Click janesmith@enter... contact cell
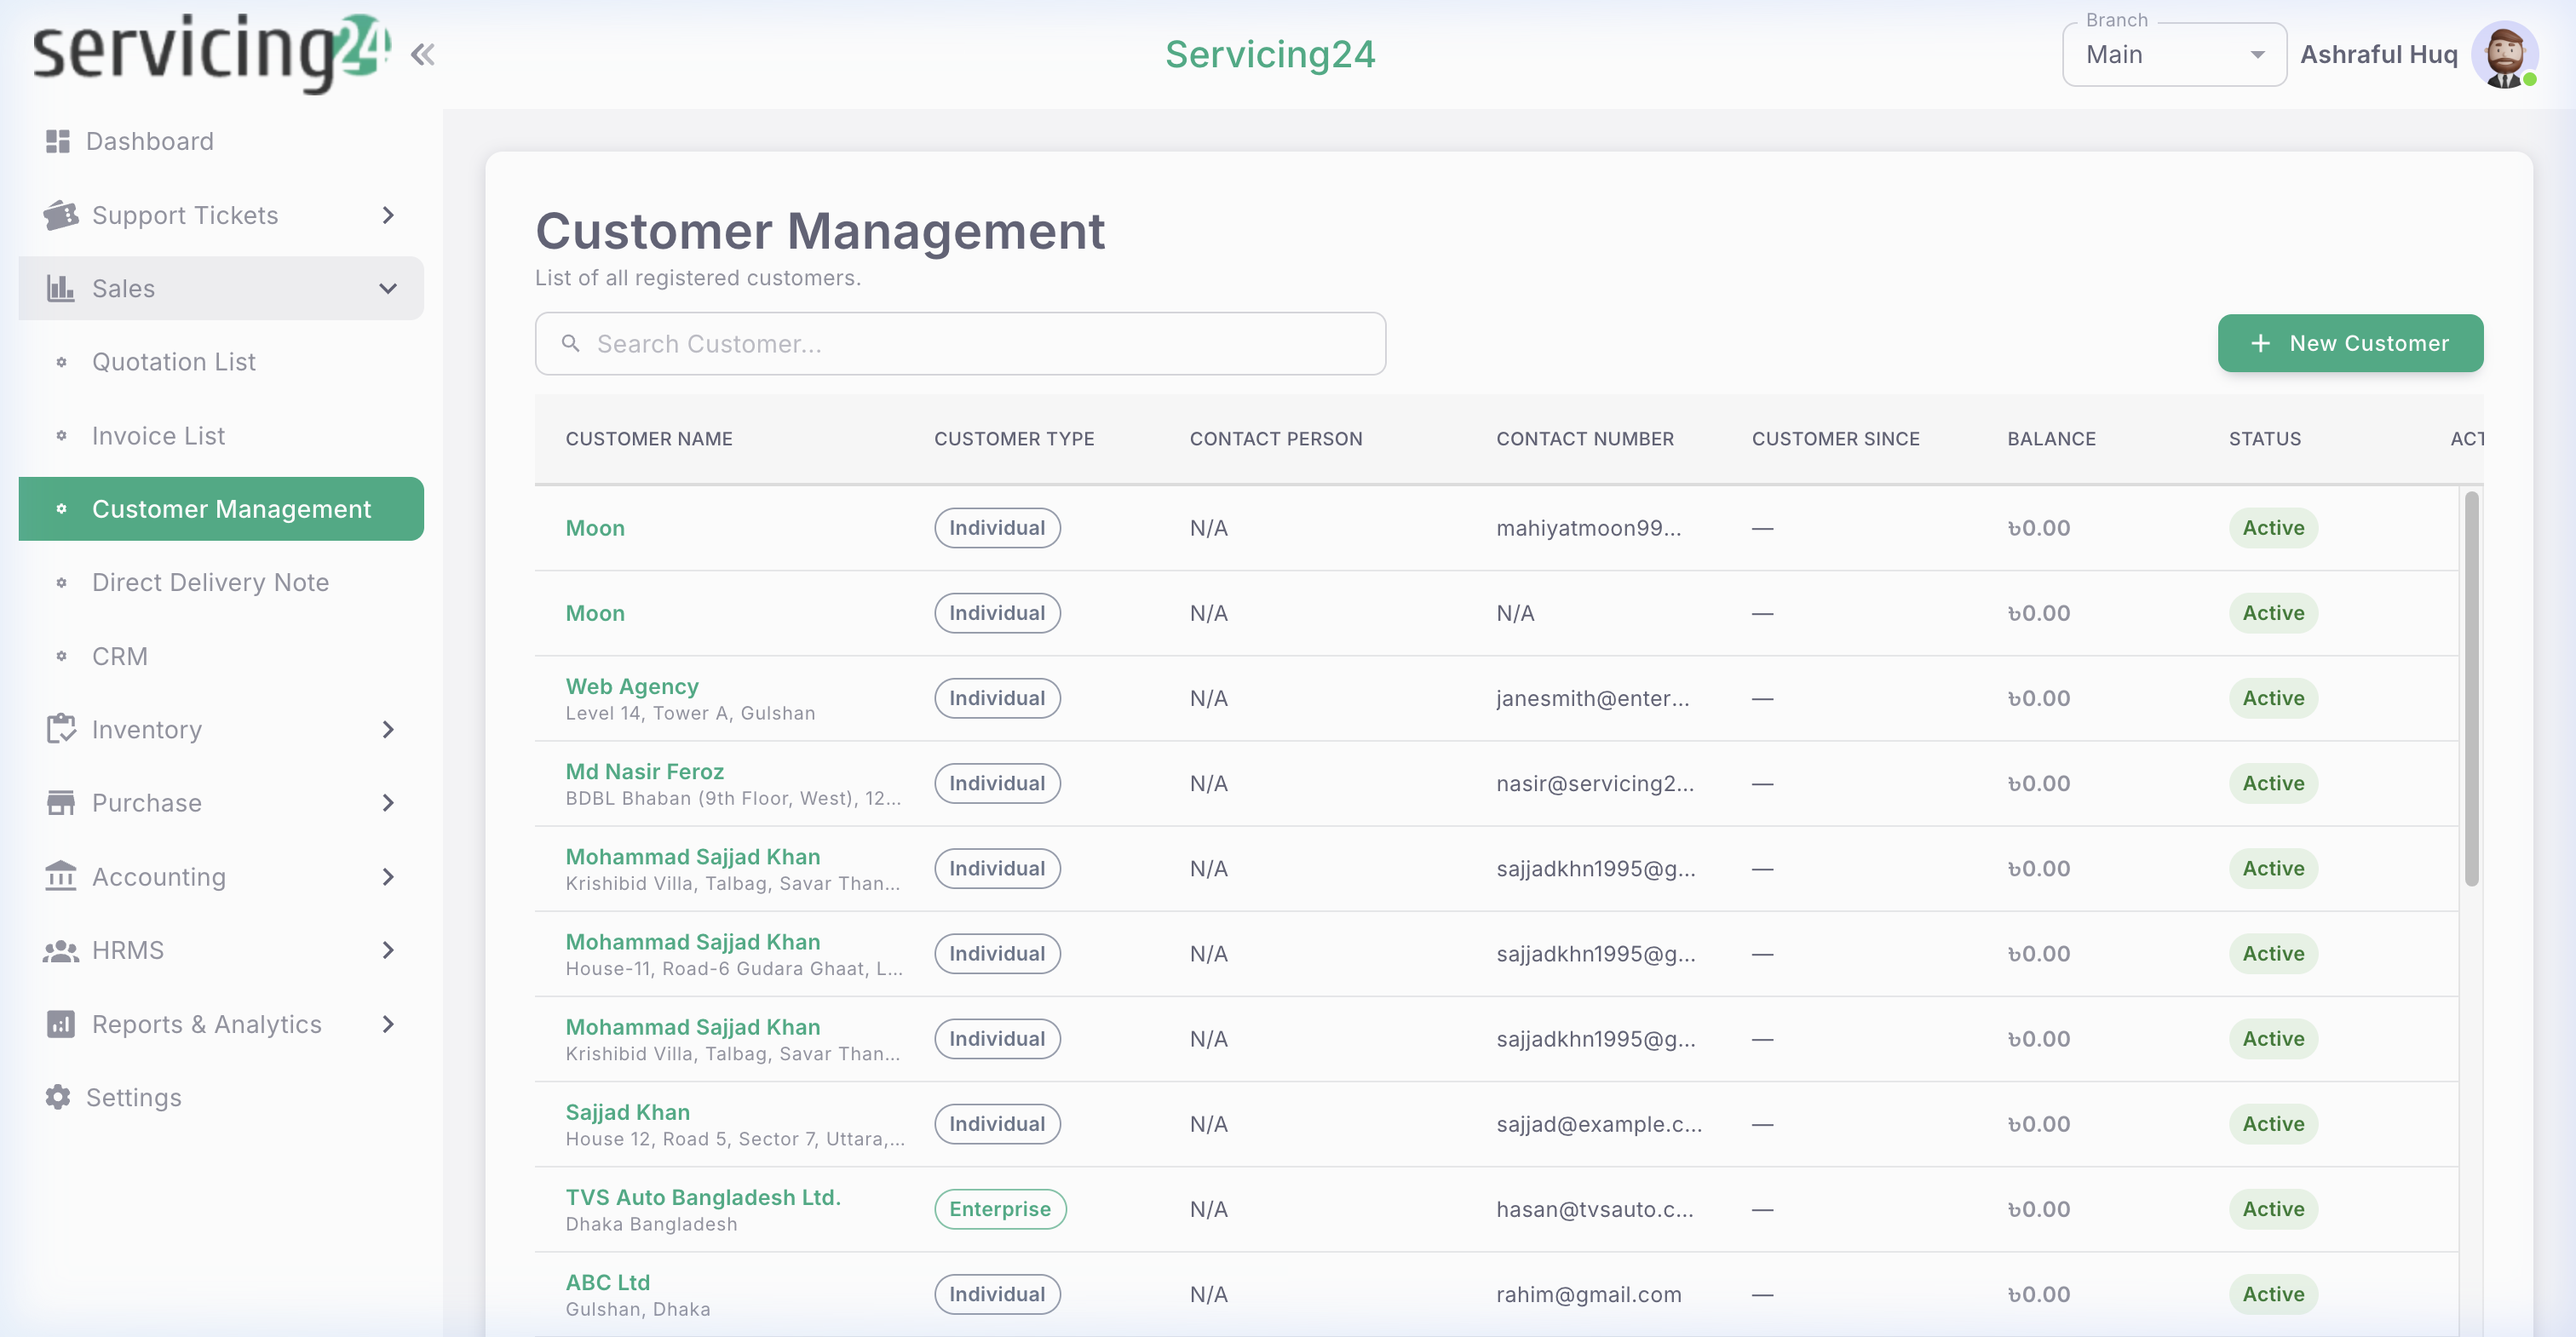The image size is (2576, 1337). [x=1593, y=698]
